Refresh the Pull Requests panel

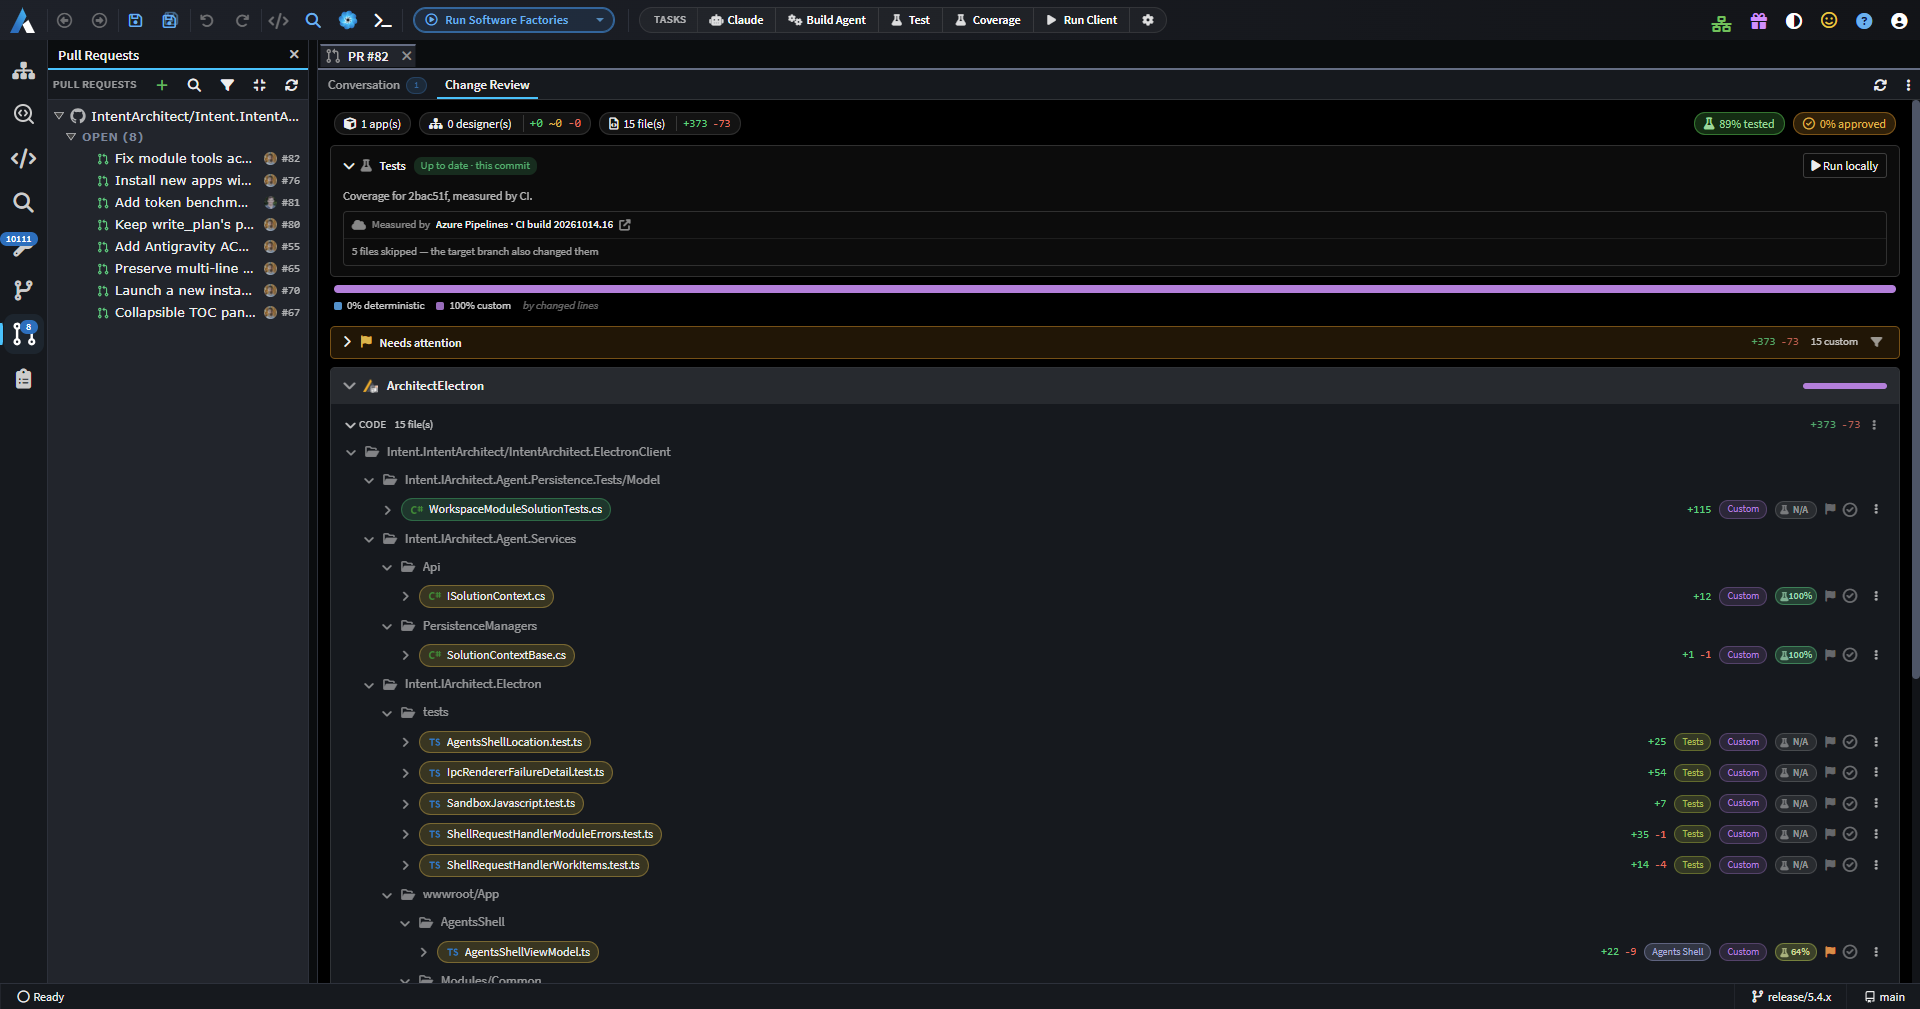(x=292, y=85)
